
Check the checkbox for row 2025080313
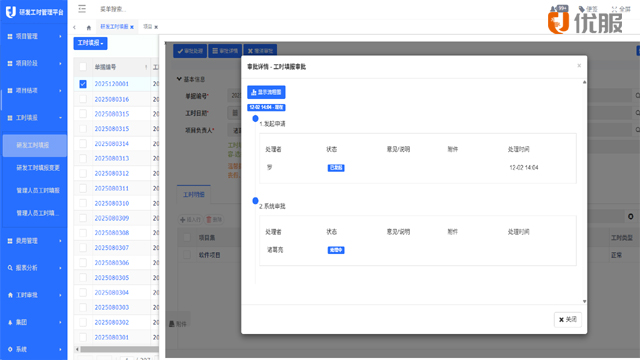[x=83, y=158]
